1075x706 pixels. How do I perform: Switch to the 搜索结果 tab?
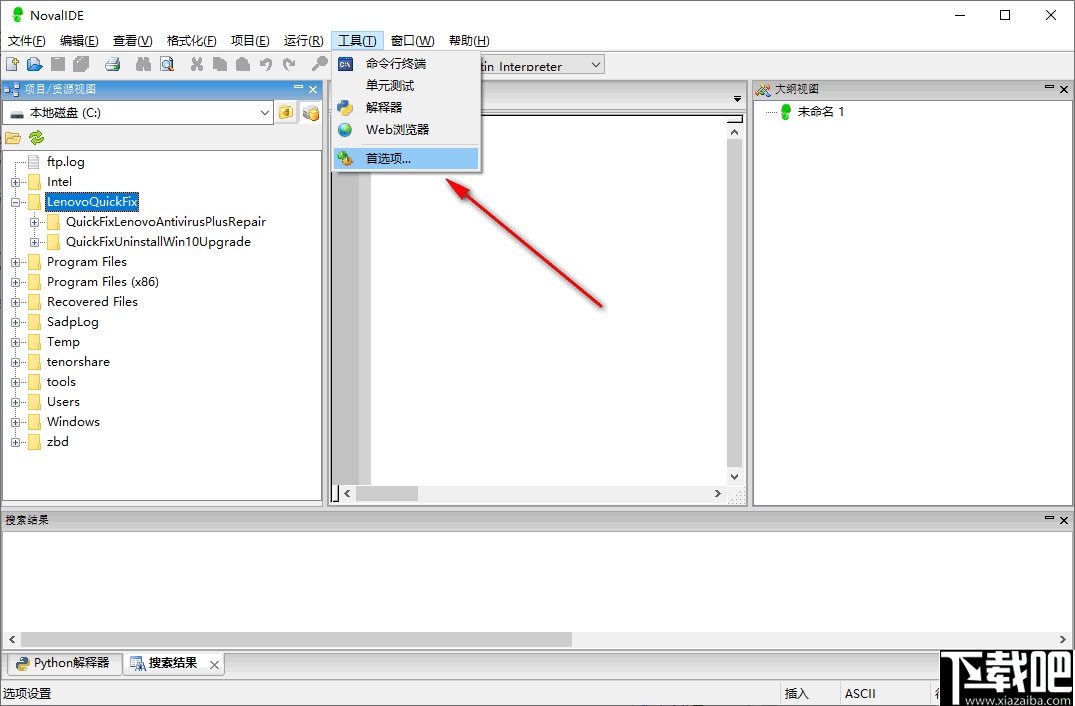(173, 663)
